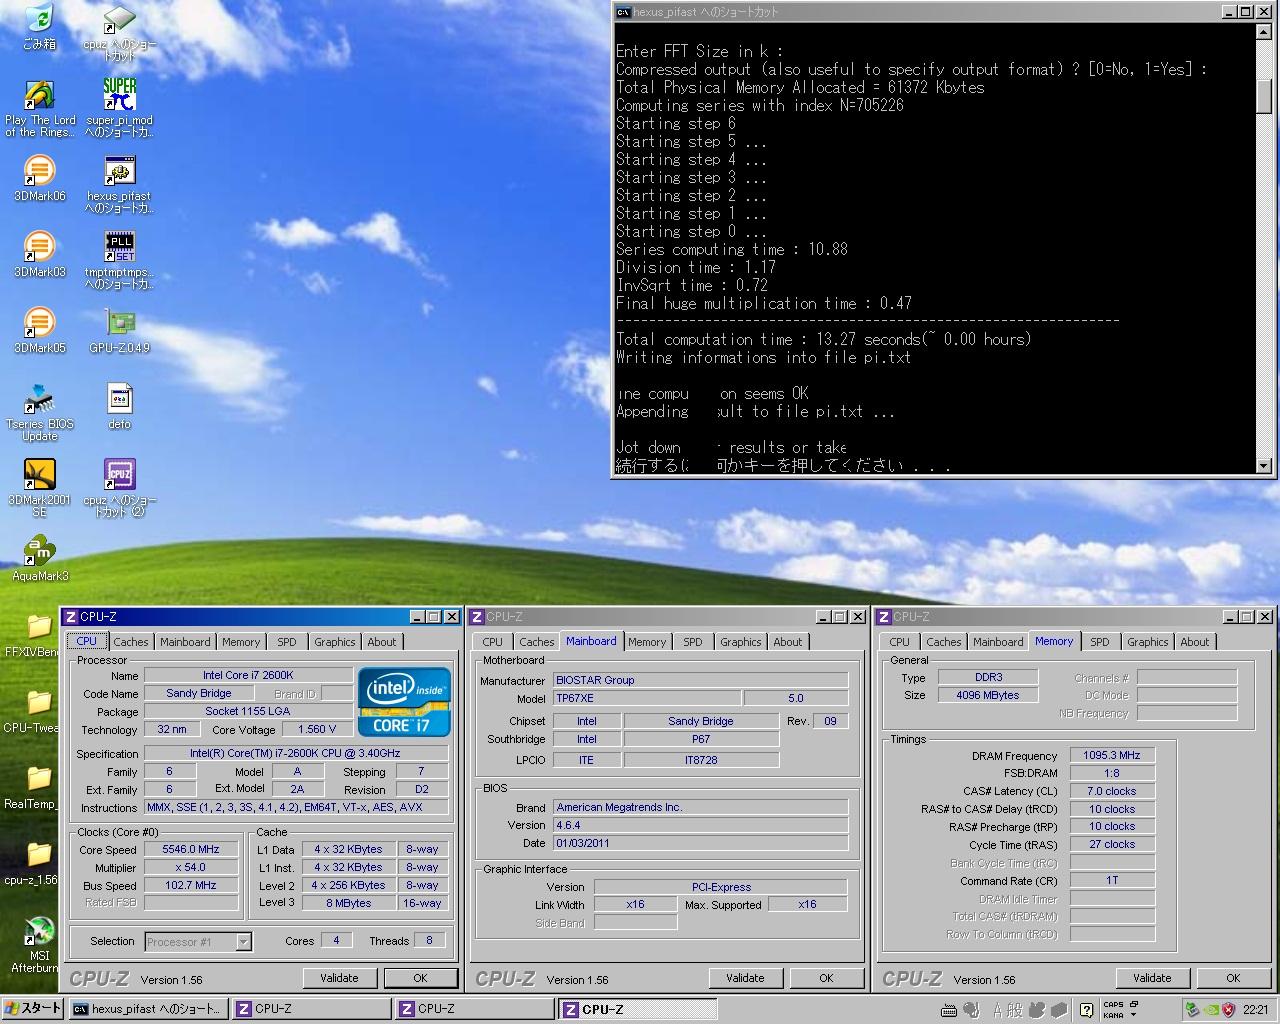The height and width of the screenshot is (1024, 1280).
Task: Select the first CPU-Z taskbar button
Action: pyautogui.click(x=312, y=1009)
